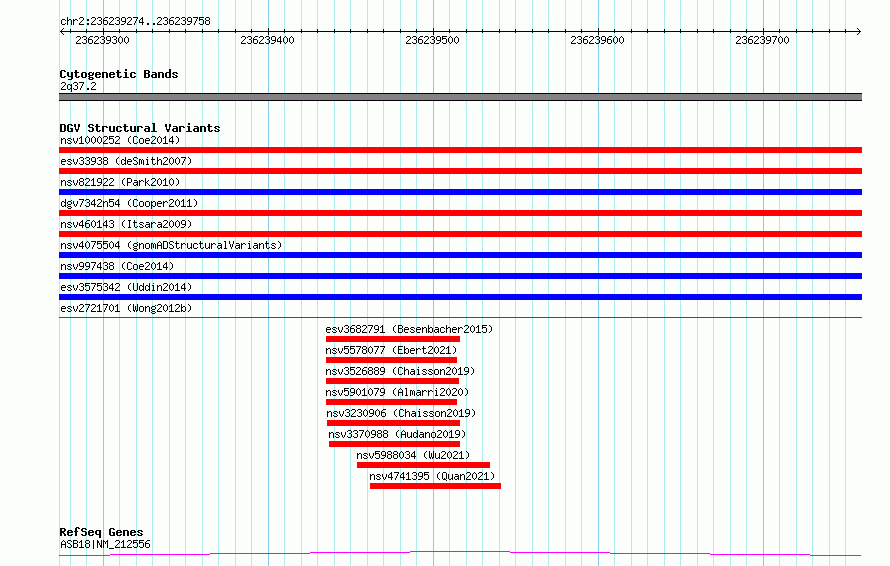The image size is (890, 566).
Task: Click the blue bar under nsv4075504
Action: 460,255
